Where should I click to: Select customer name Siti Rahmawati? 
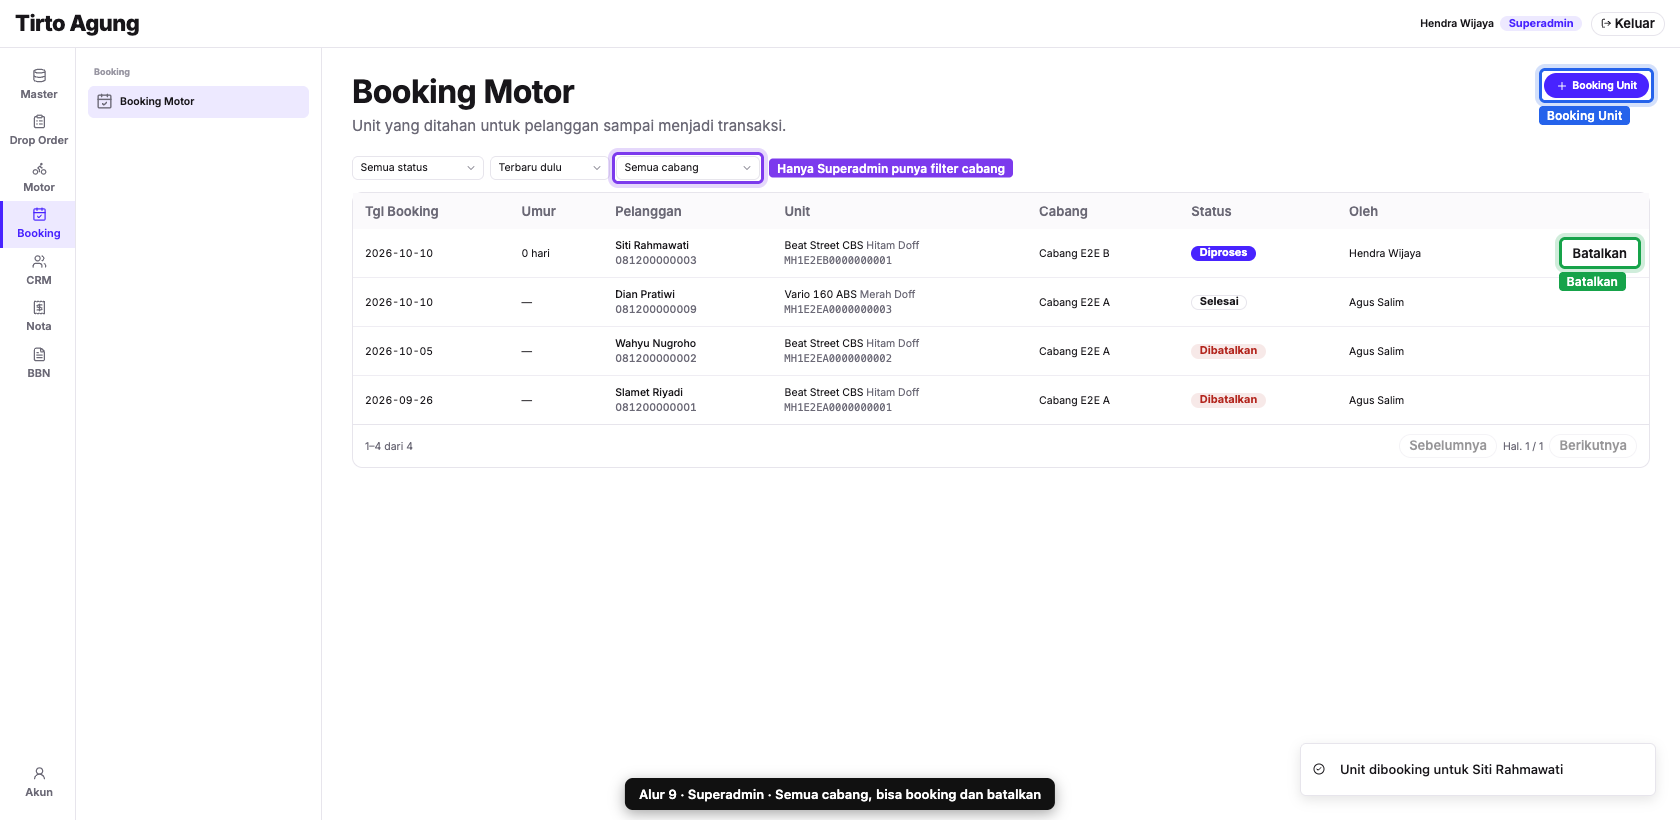[x=652, y=246]
